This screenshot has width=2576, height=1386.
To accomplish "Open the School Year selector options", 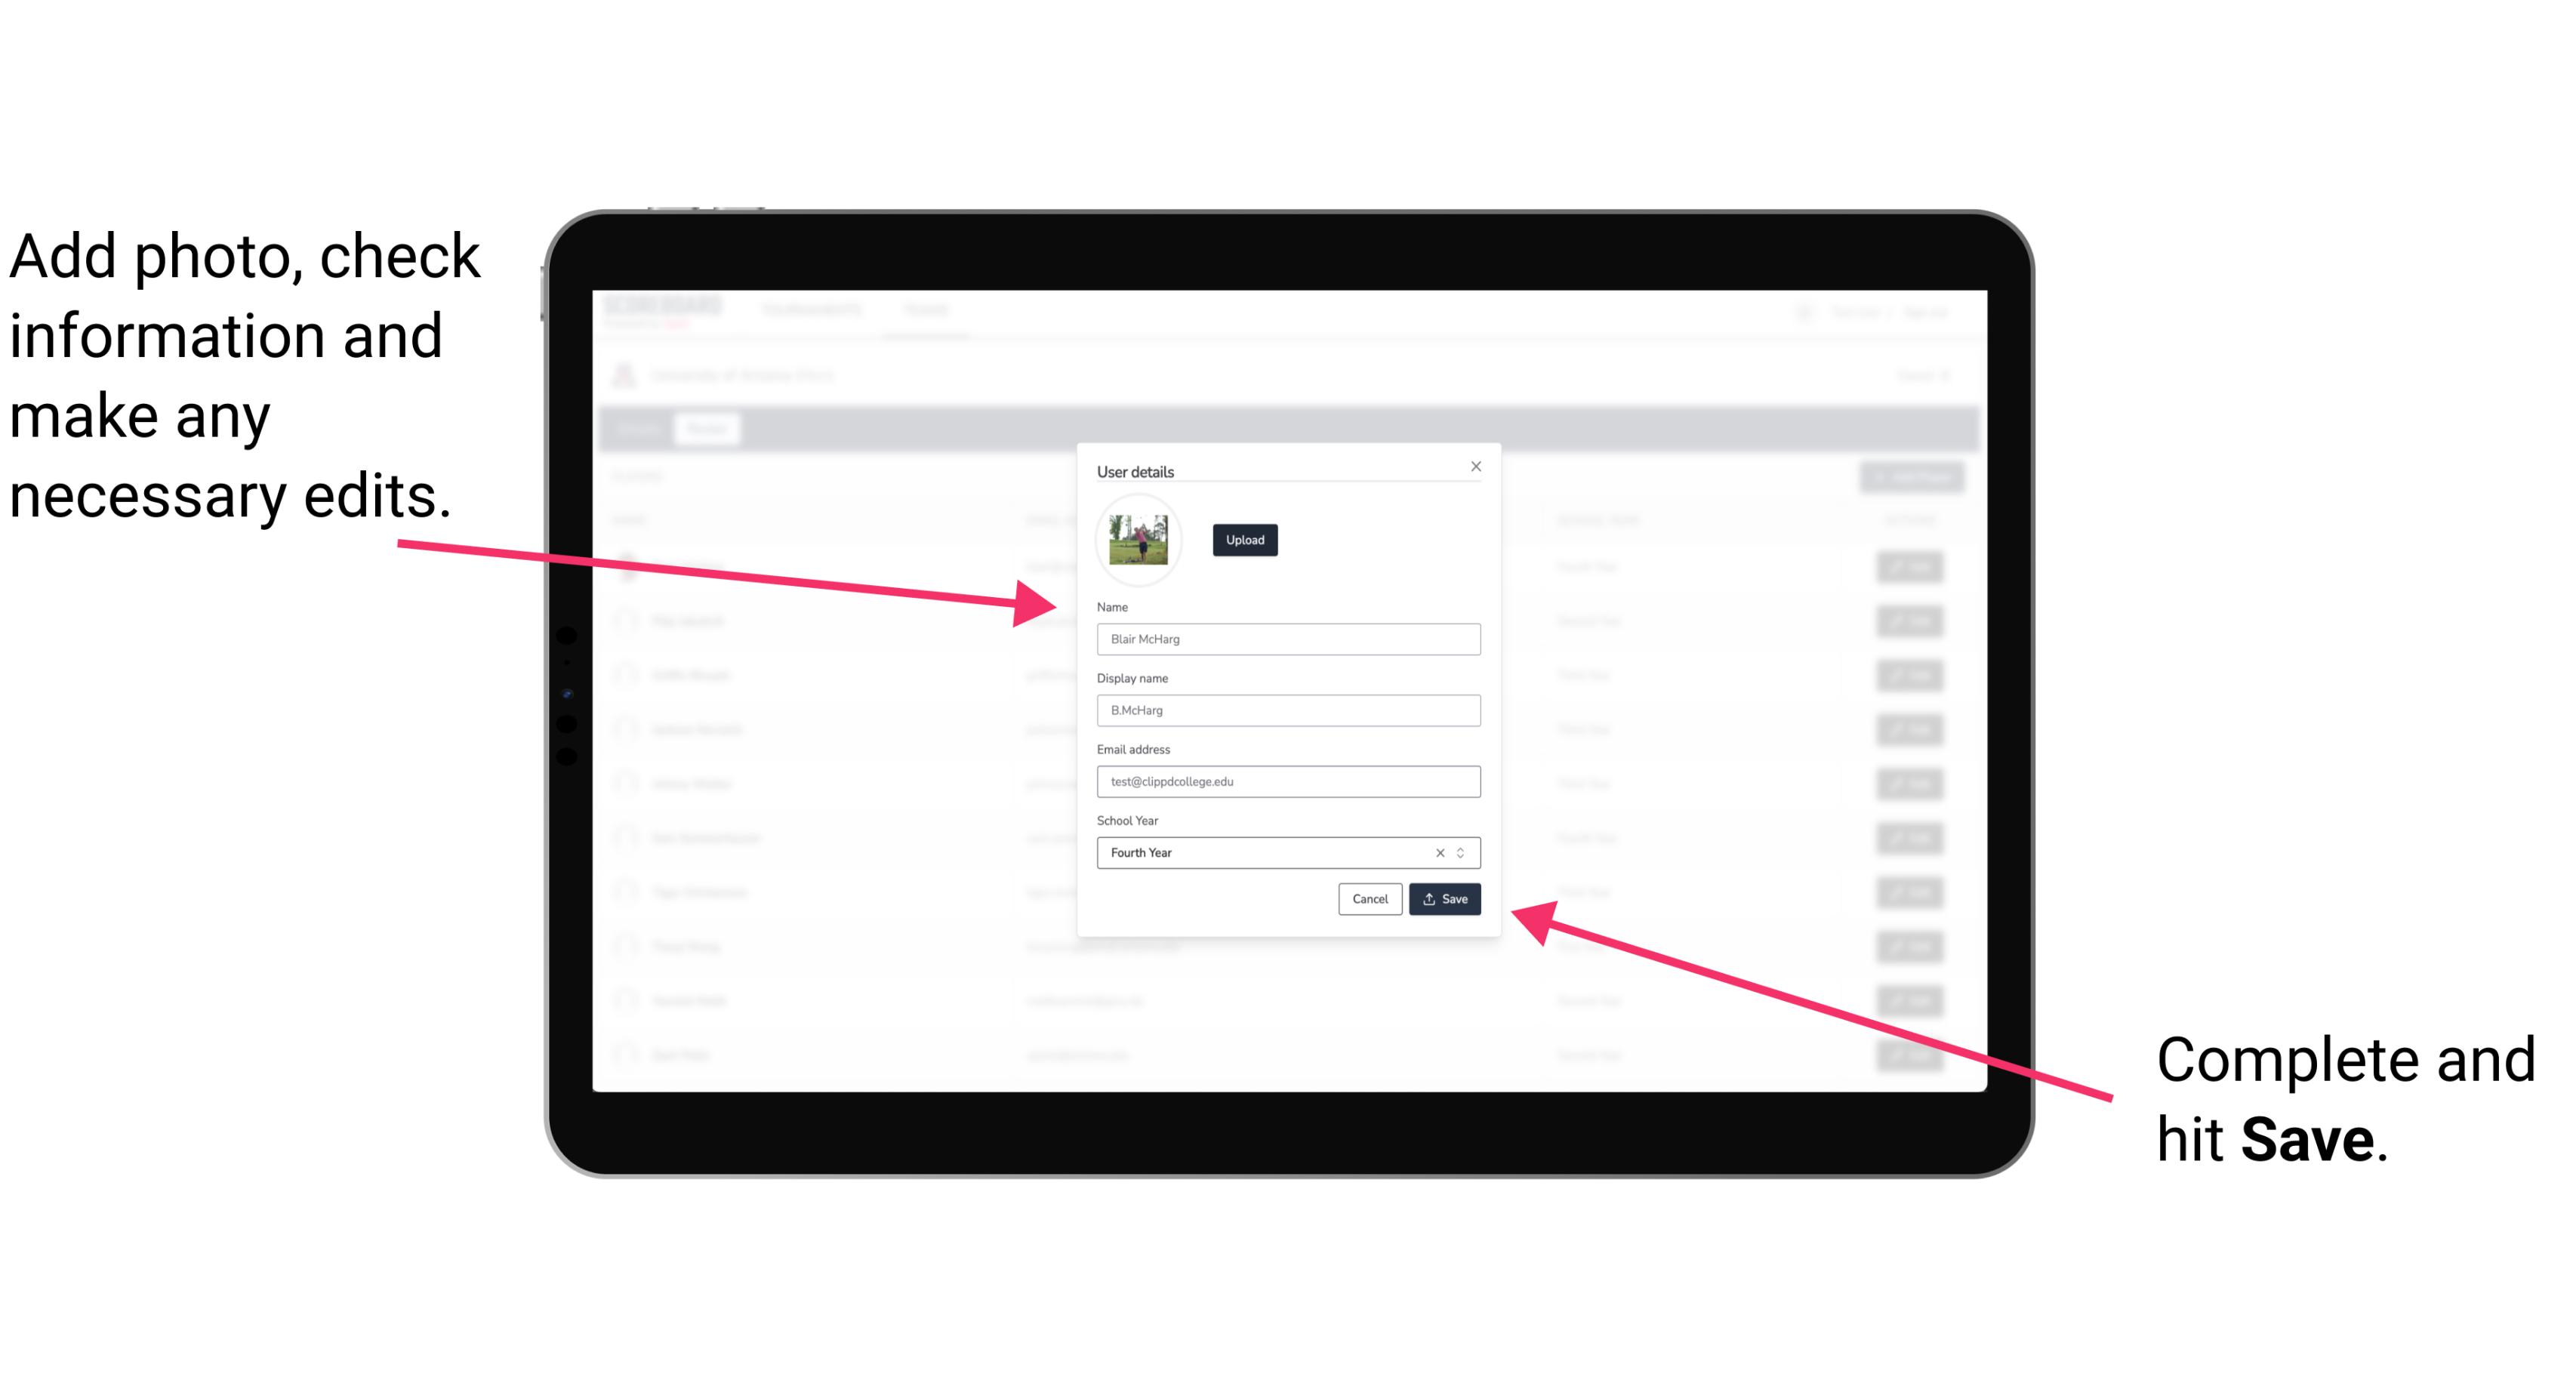I will point(1465,852).
